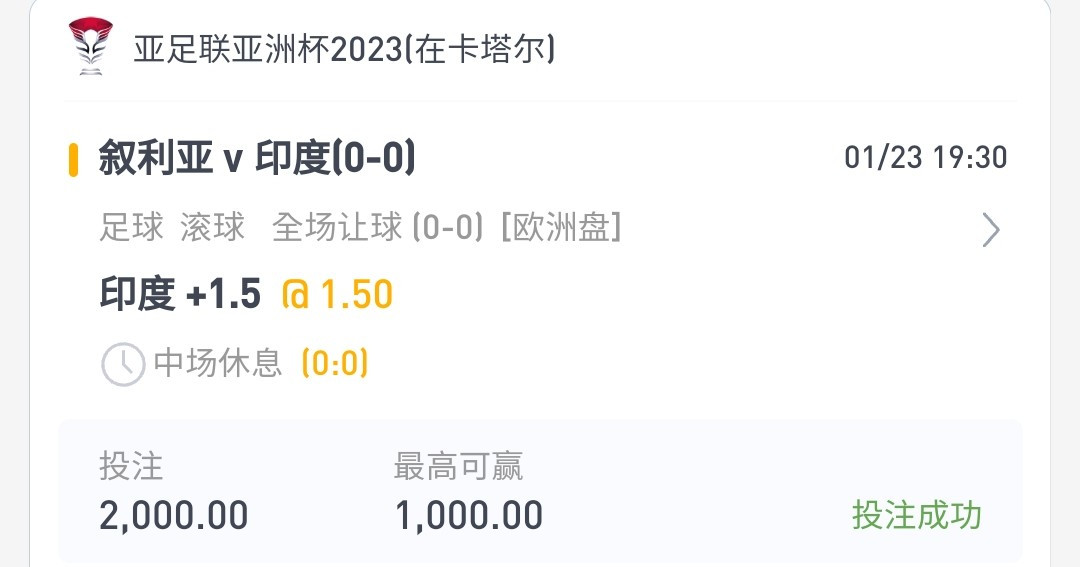Click the [欧洲盘] odds format label
This screenshot has height=567, width=1080.
(x=561, y=227)
